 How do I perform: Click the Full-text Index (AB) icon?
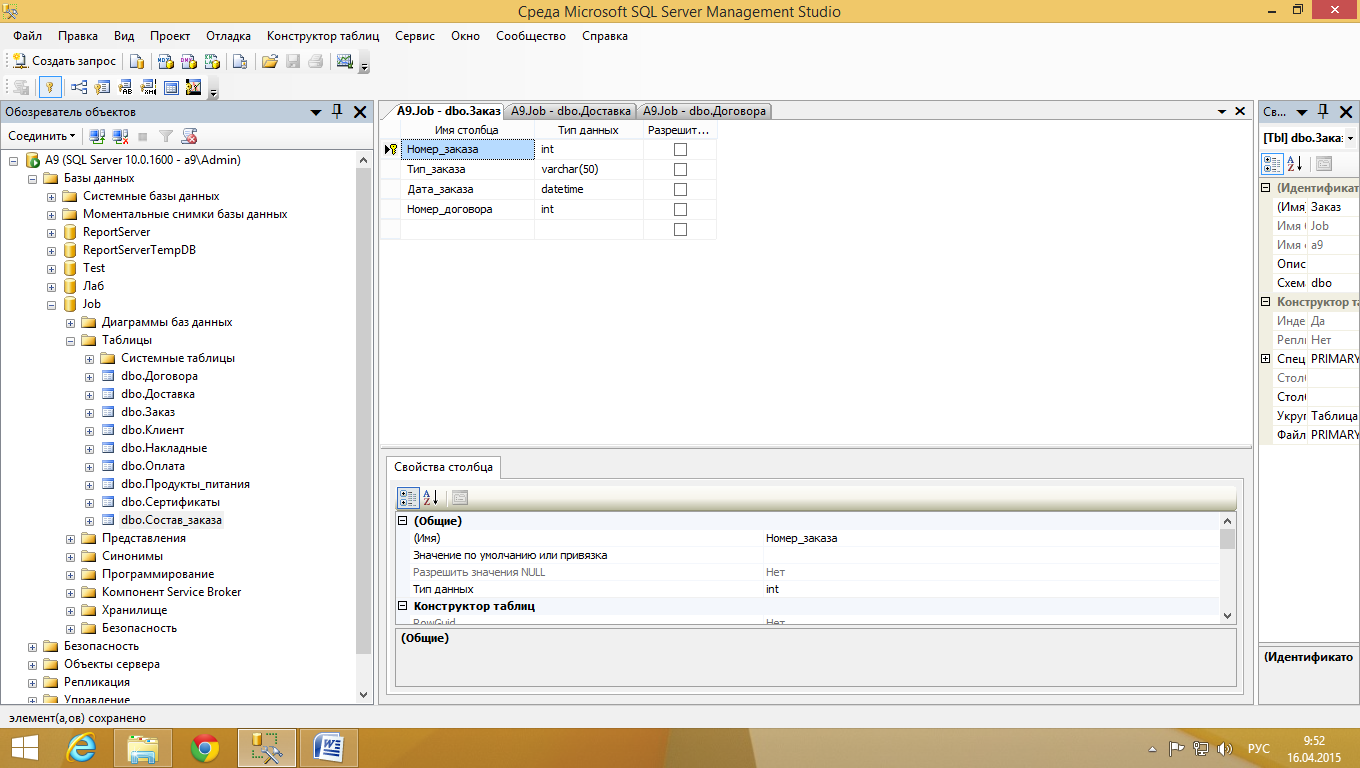125,87
